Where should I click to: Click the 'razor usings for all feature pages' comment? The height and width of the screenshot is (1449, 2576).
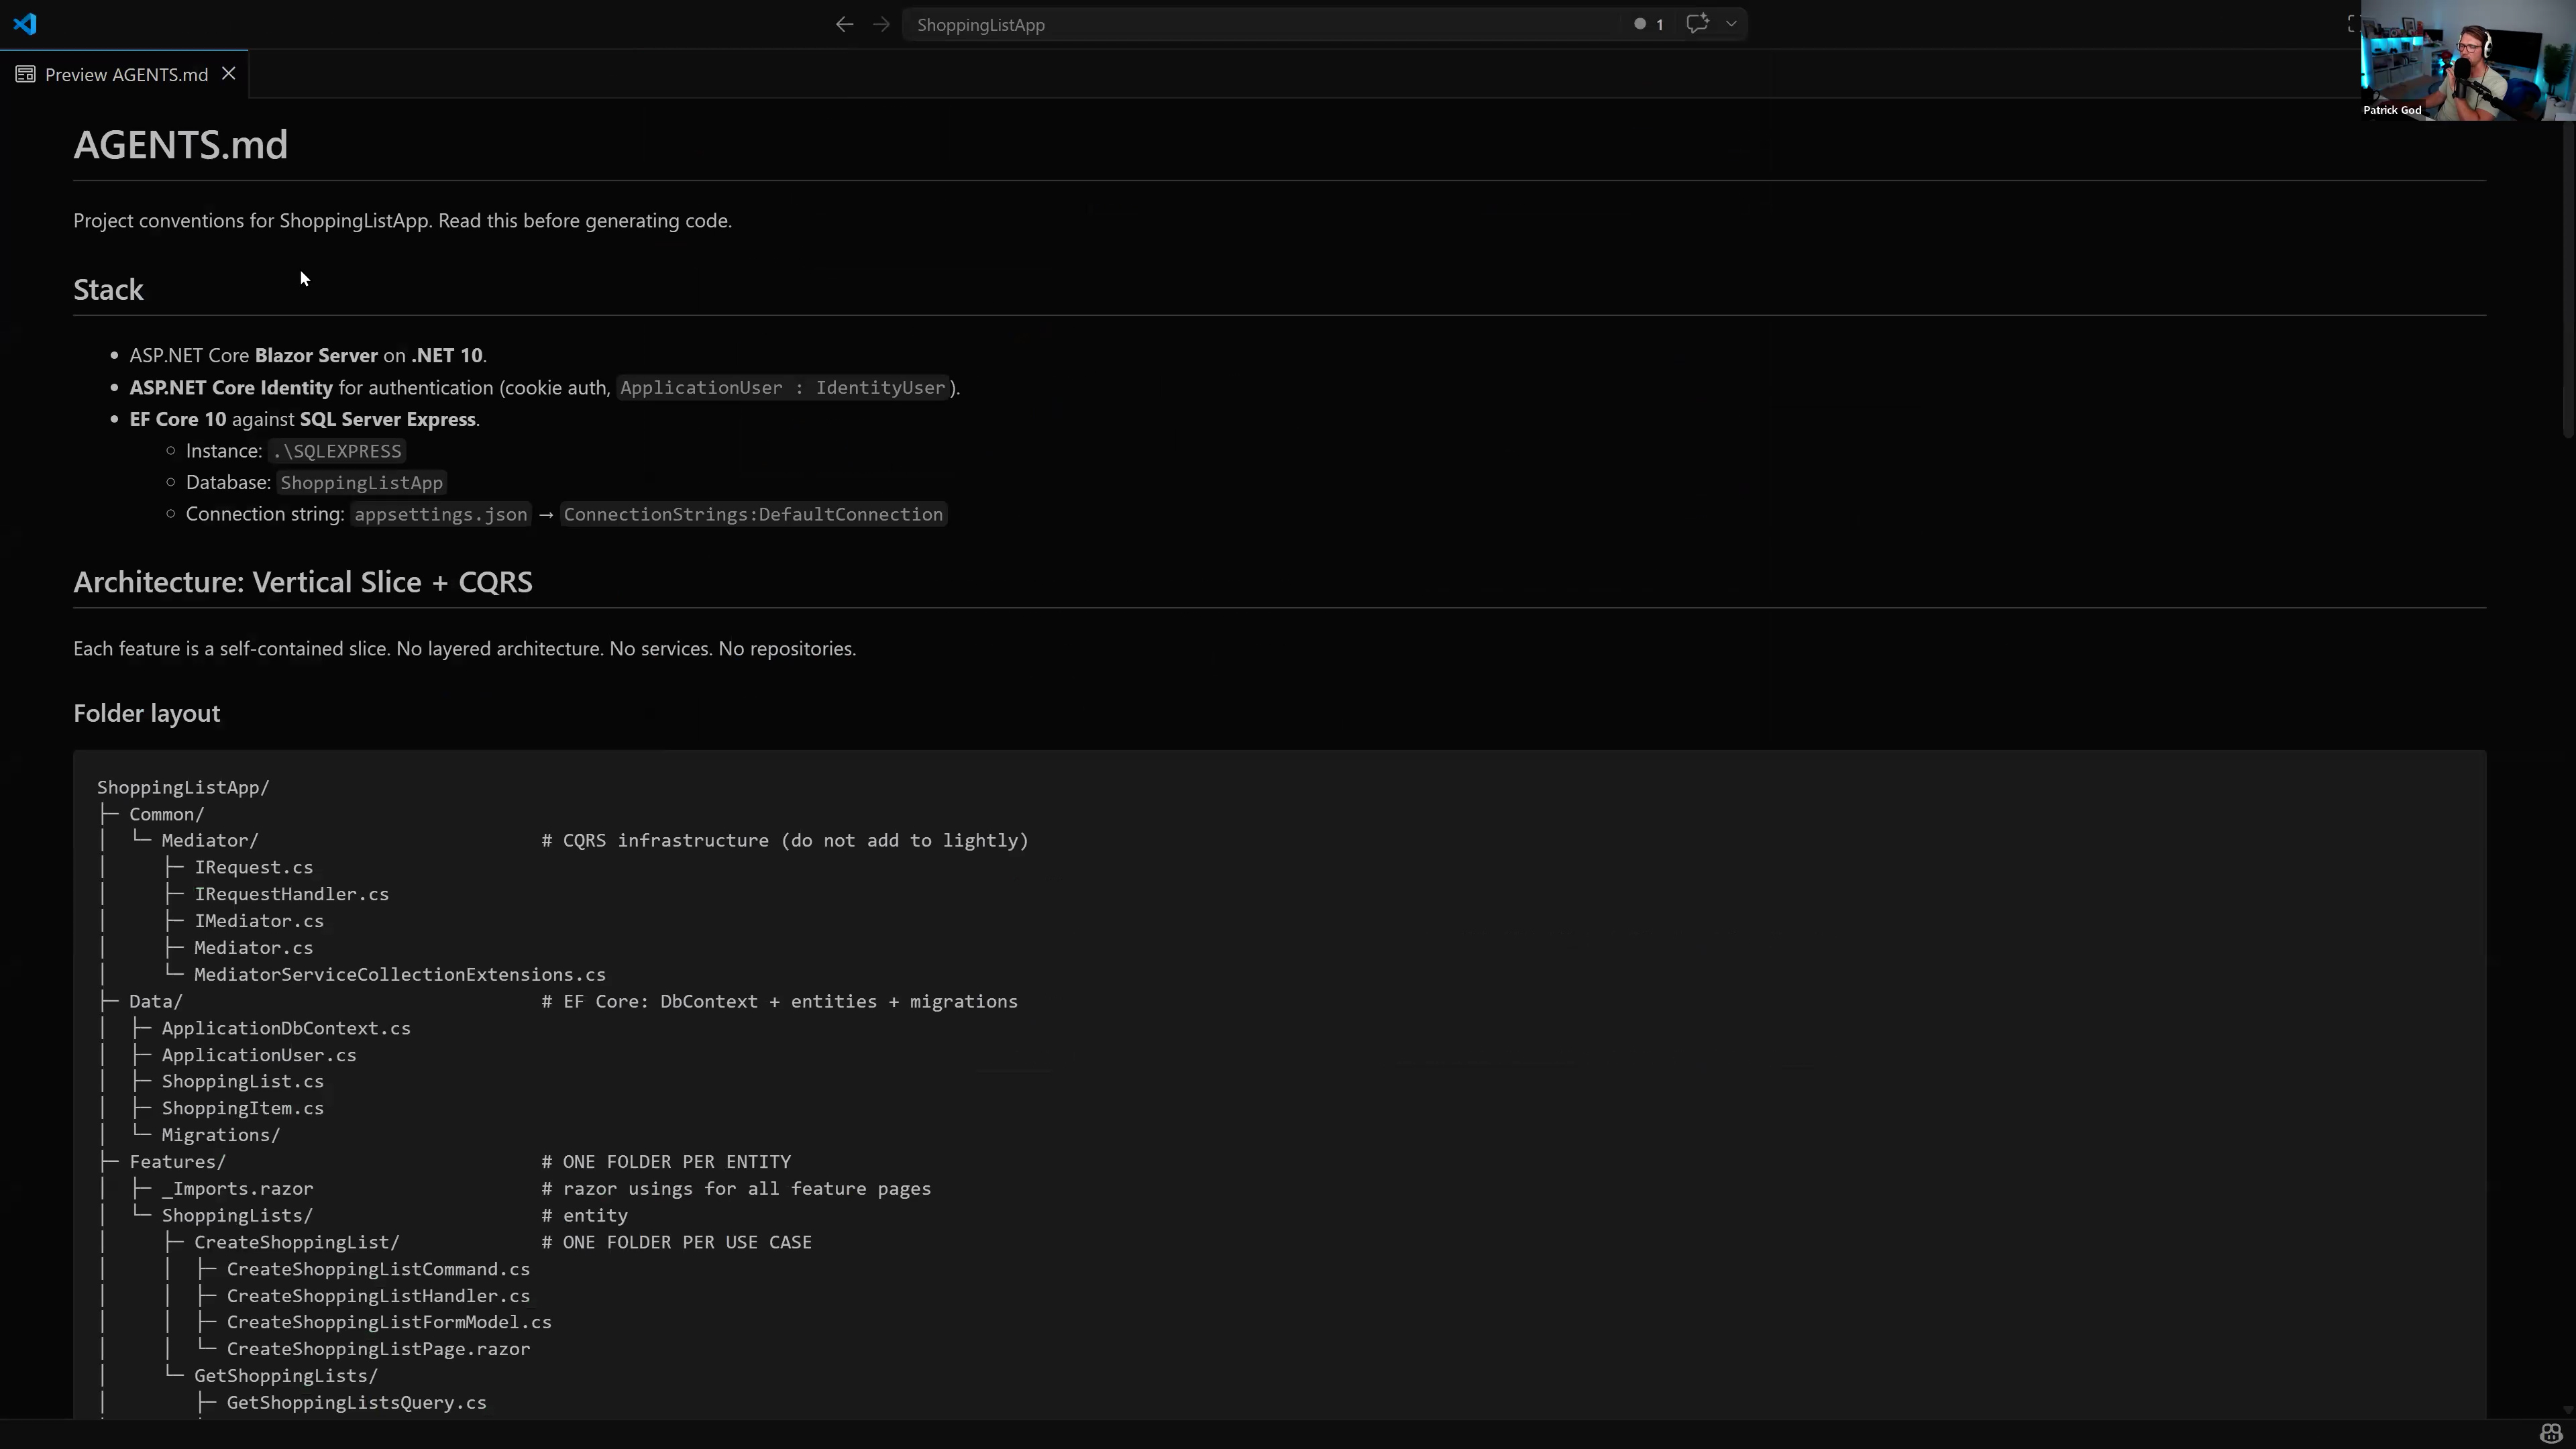point(736,1188)
